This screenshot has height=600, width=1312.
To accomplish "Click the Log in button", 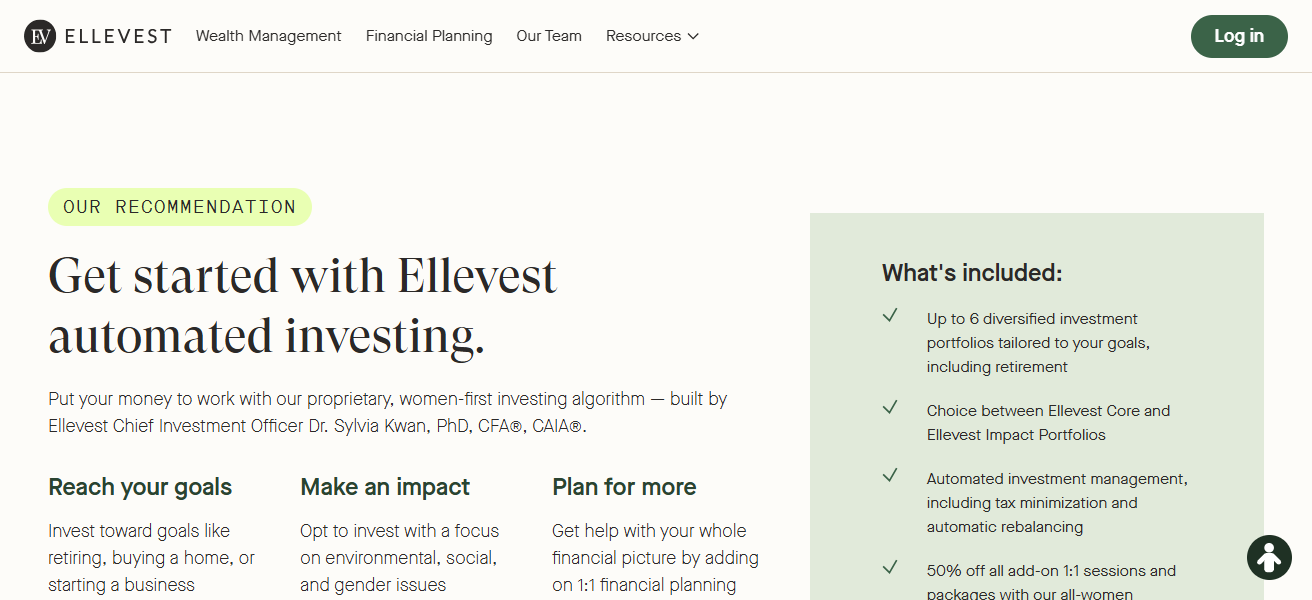I will 1239,36.
